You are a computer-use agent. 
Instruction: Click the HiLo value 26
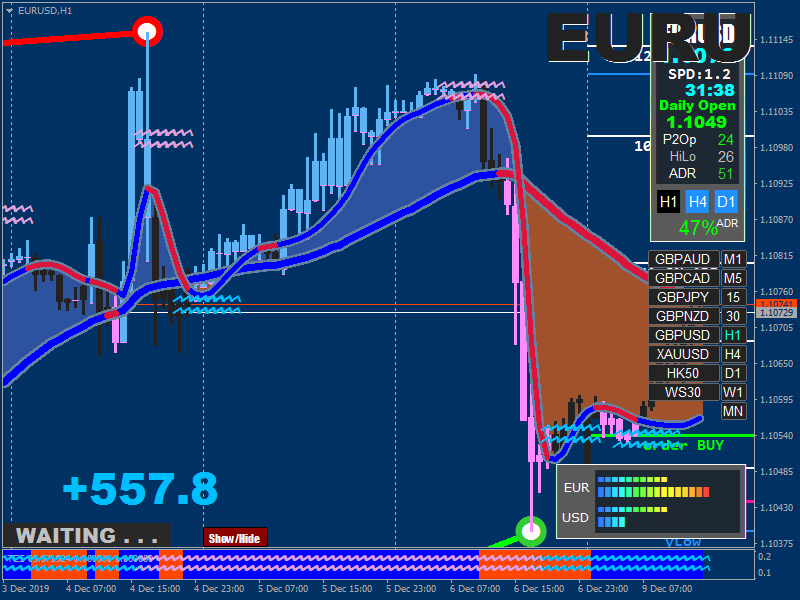pyautogui.click(x=725, y=157)
